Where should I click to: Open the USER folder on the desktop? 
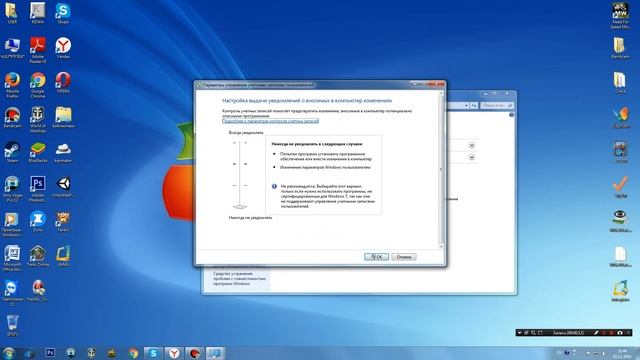[x=12, y=13]
